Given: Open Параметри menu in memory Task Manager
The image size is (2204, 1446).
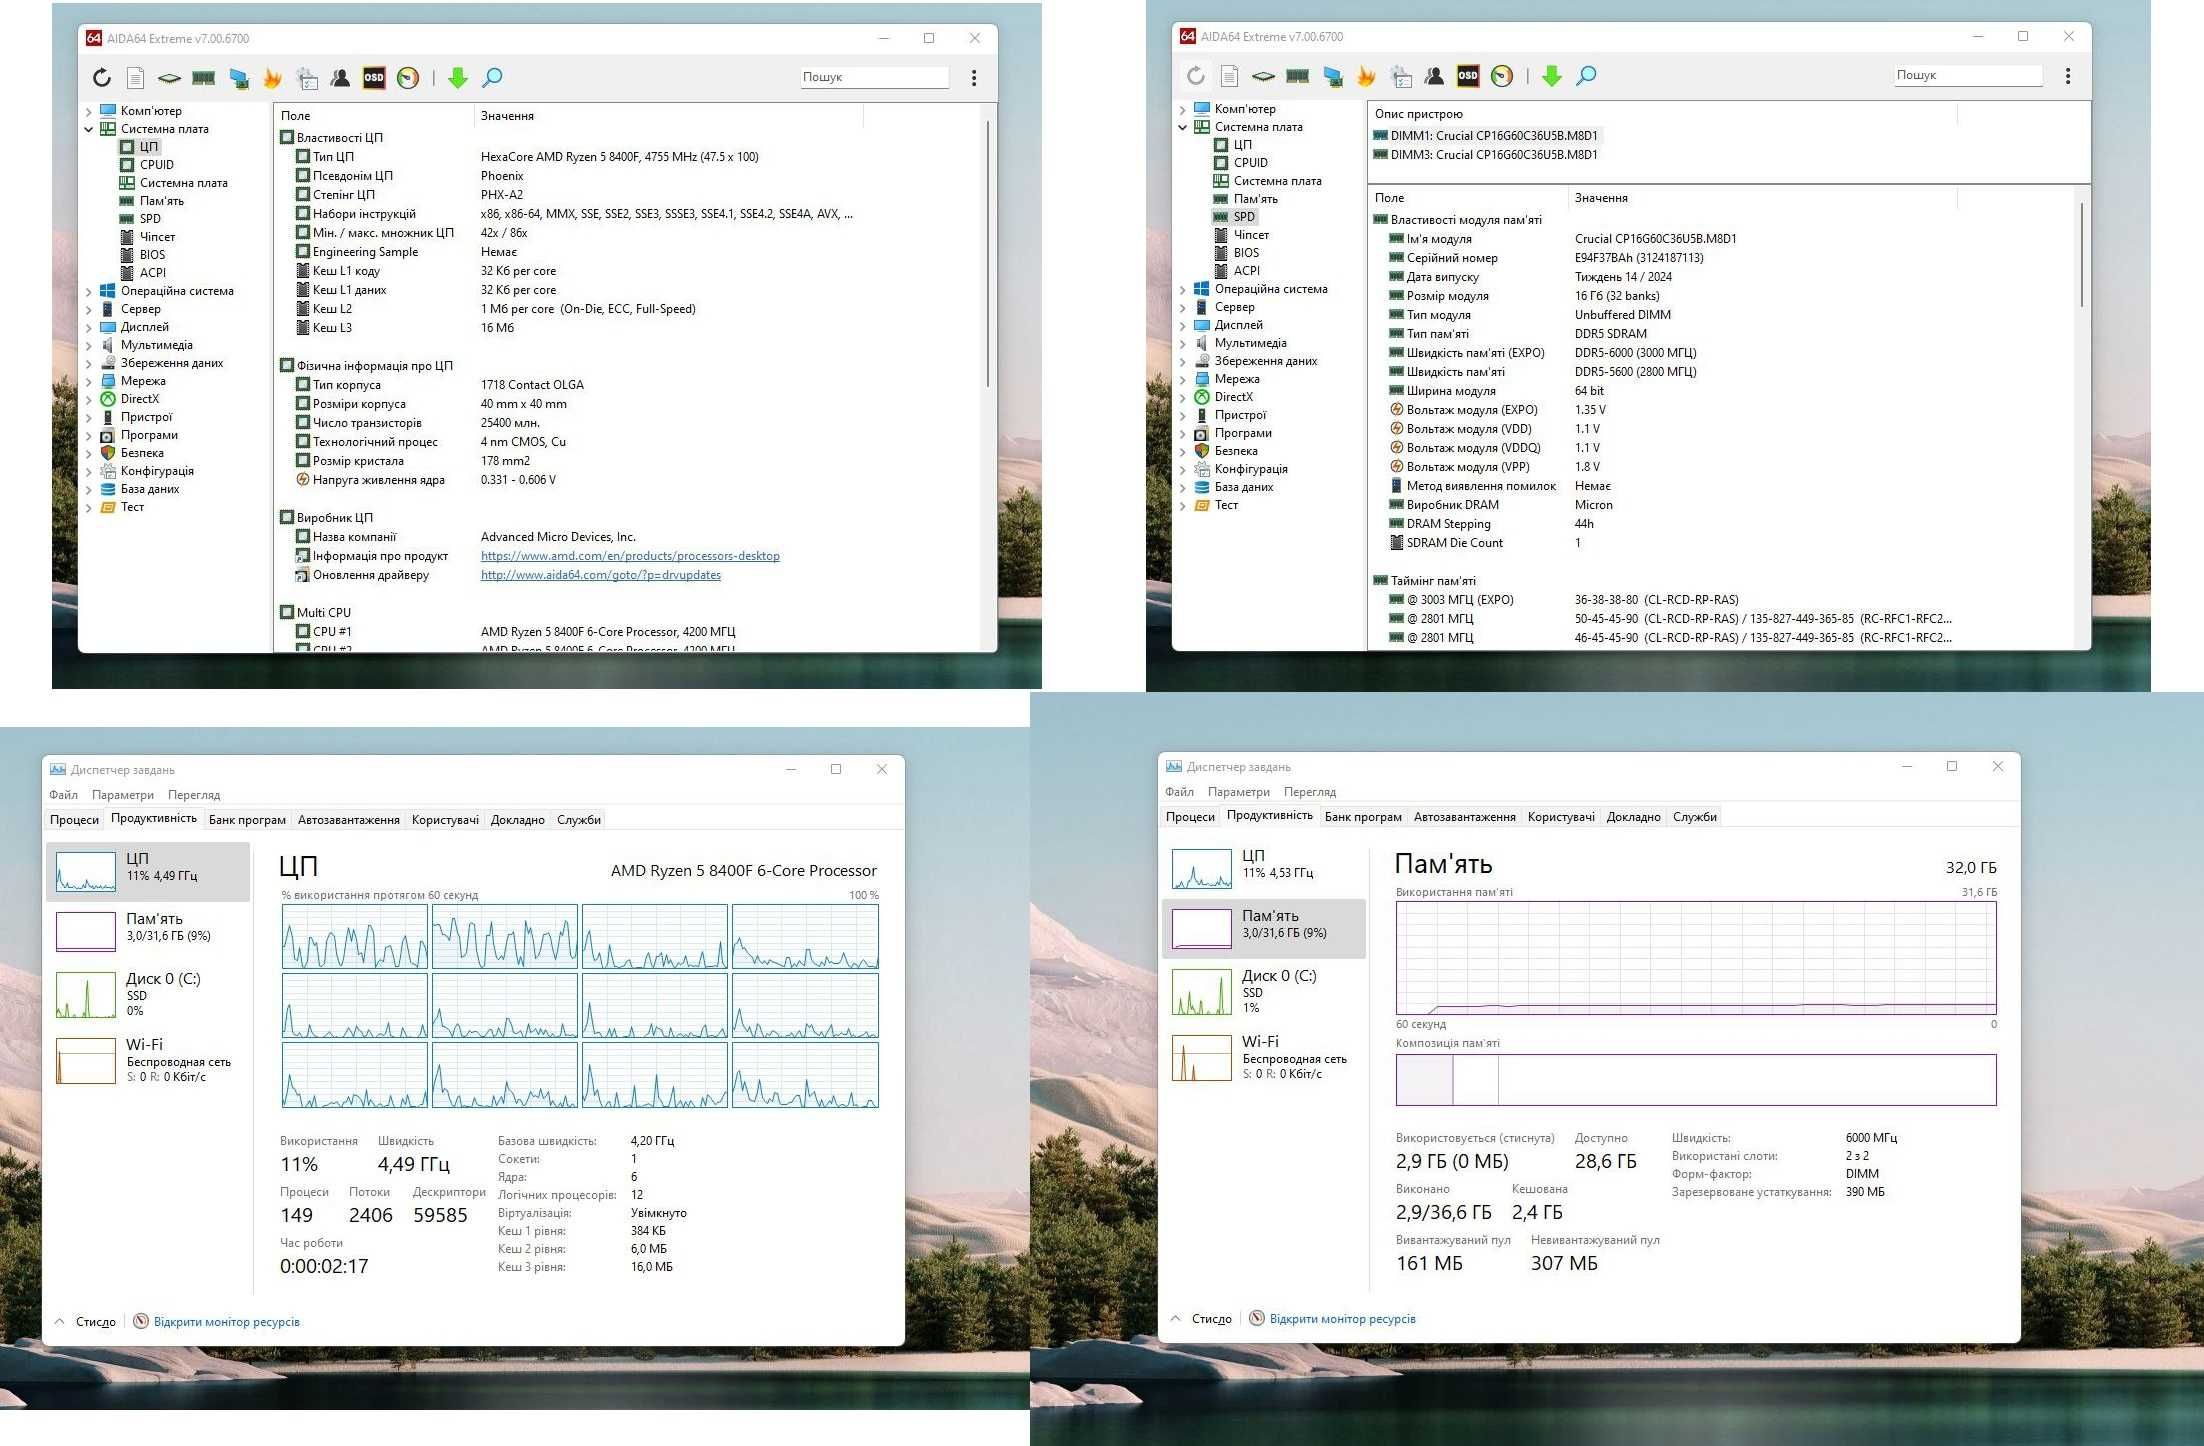Looking at the screenshot, I should (1239, 792).
